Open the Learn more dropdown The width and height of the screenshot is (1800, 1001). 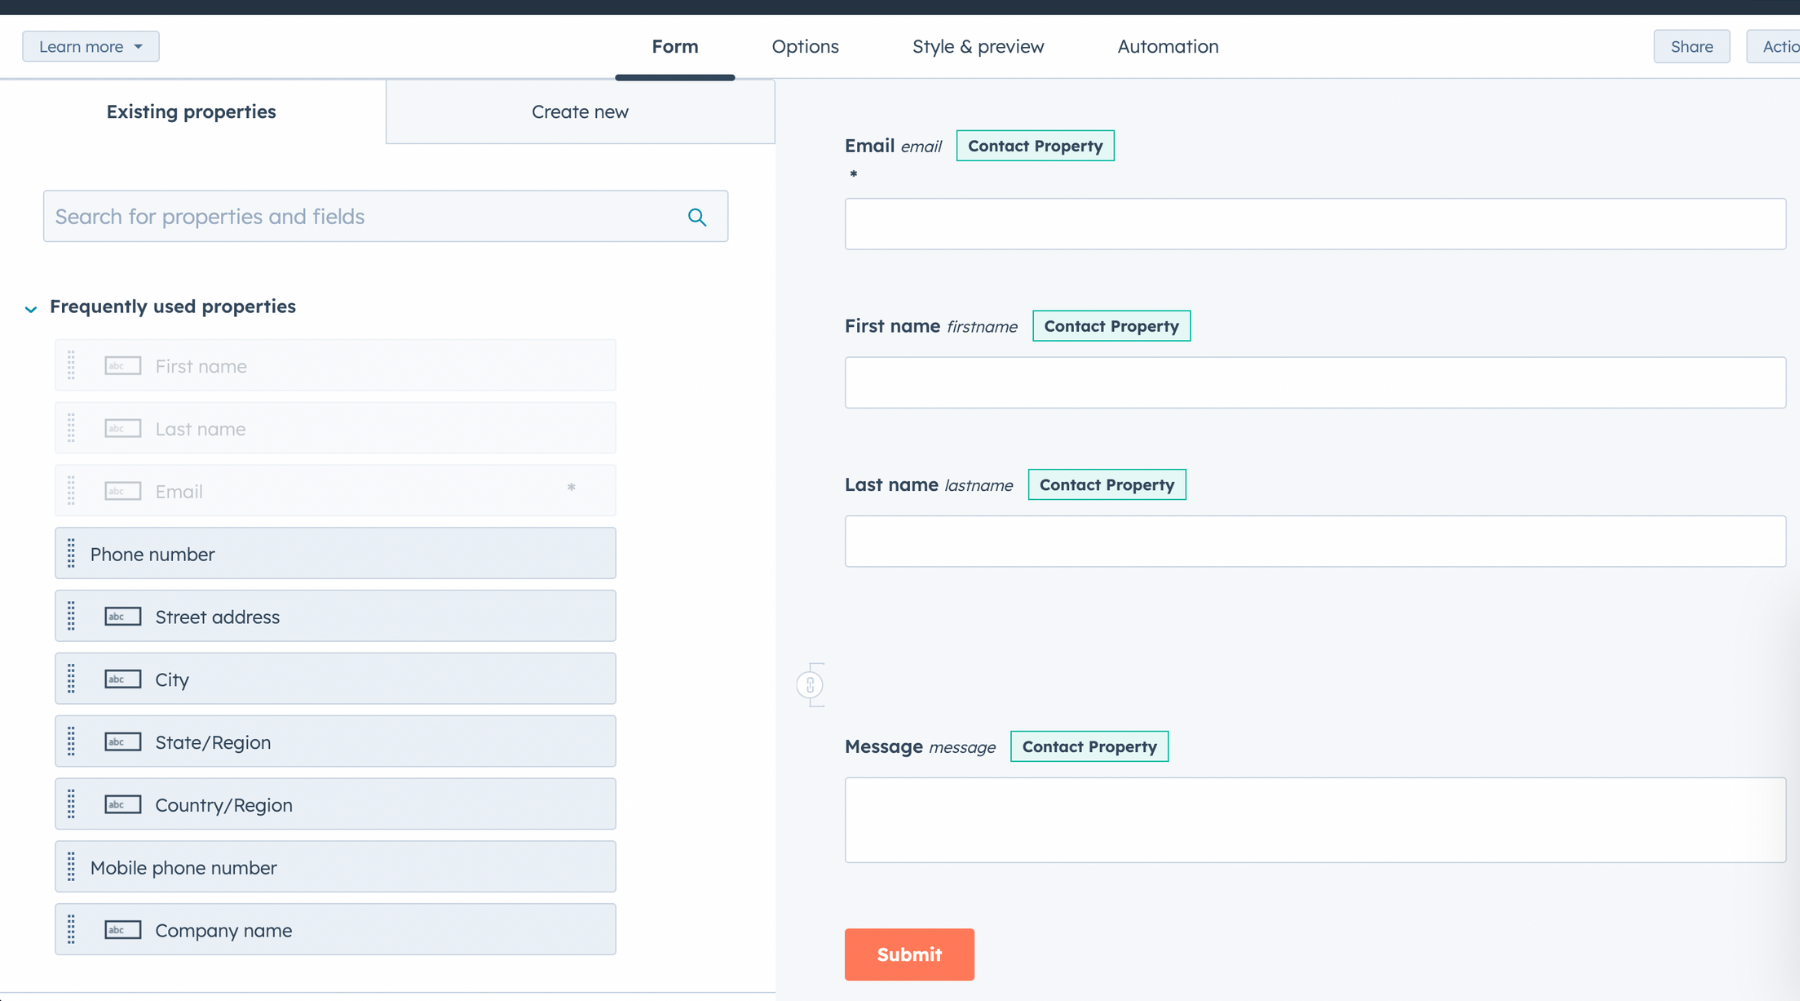tap(90, 47)
